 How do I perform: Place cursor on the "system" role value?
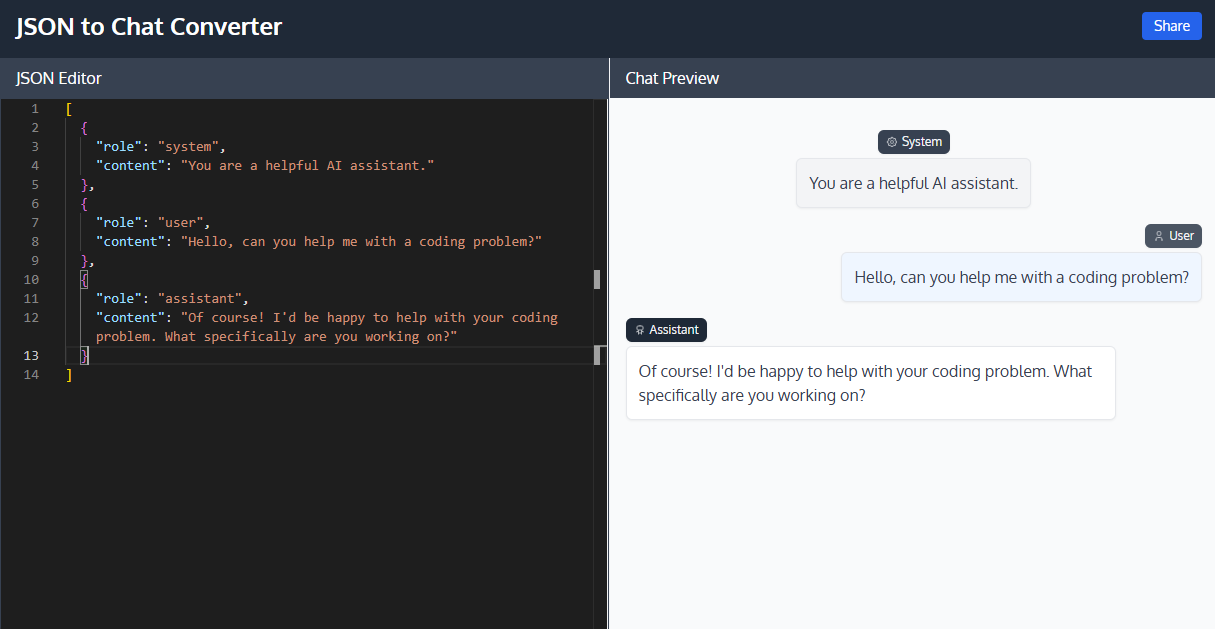click(x=188, y=147)
